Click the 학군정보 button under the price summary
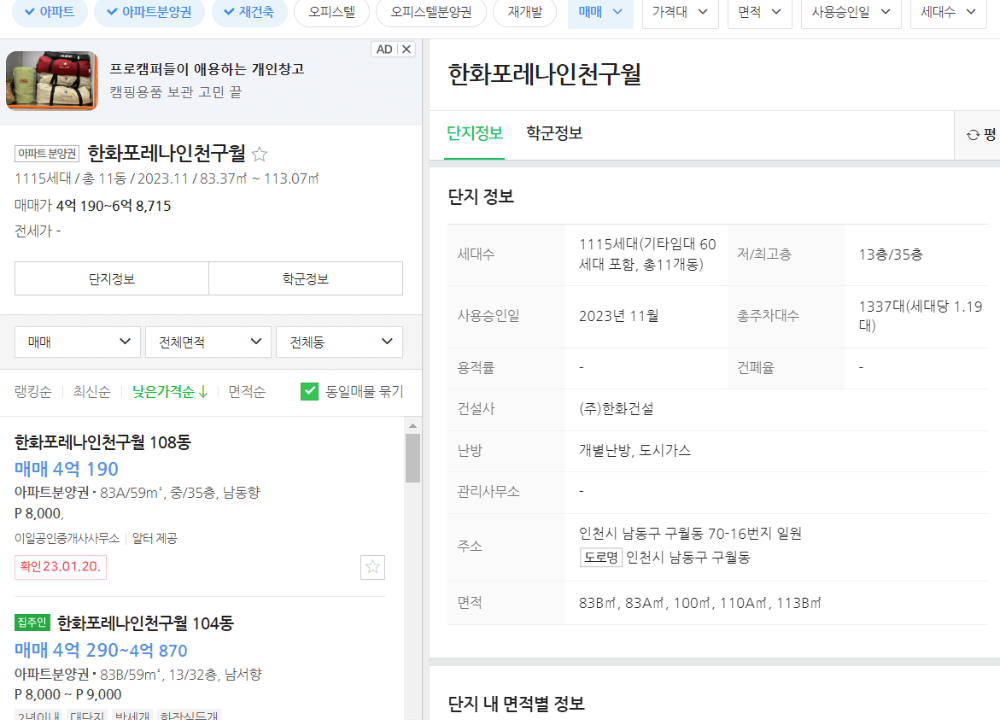 coord(305,279)
